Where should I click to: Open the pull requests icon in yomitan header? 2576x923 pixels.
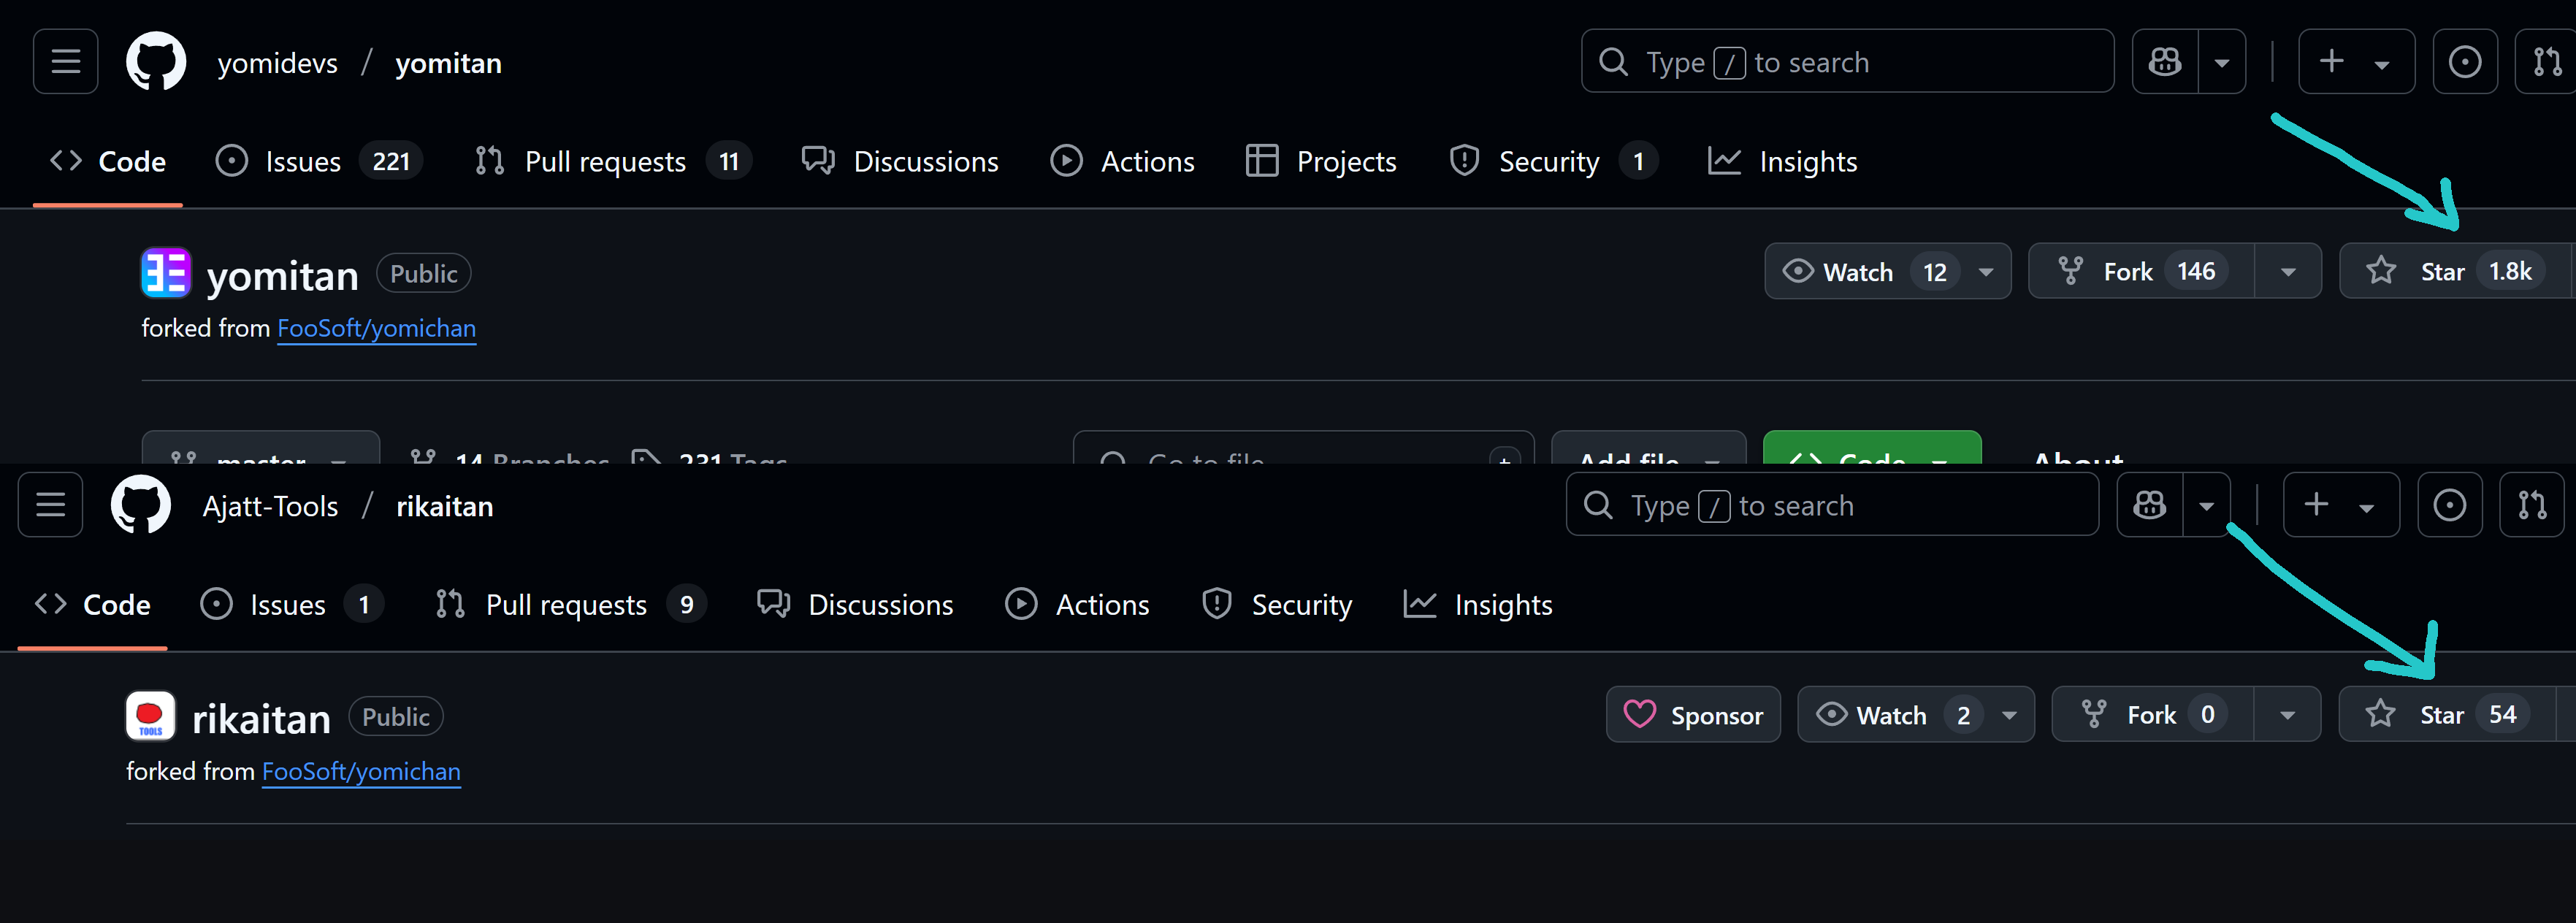2547,62
